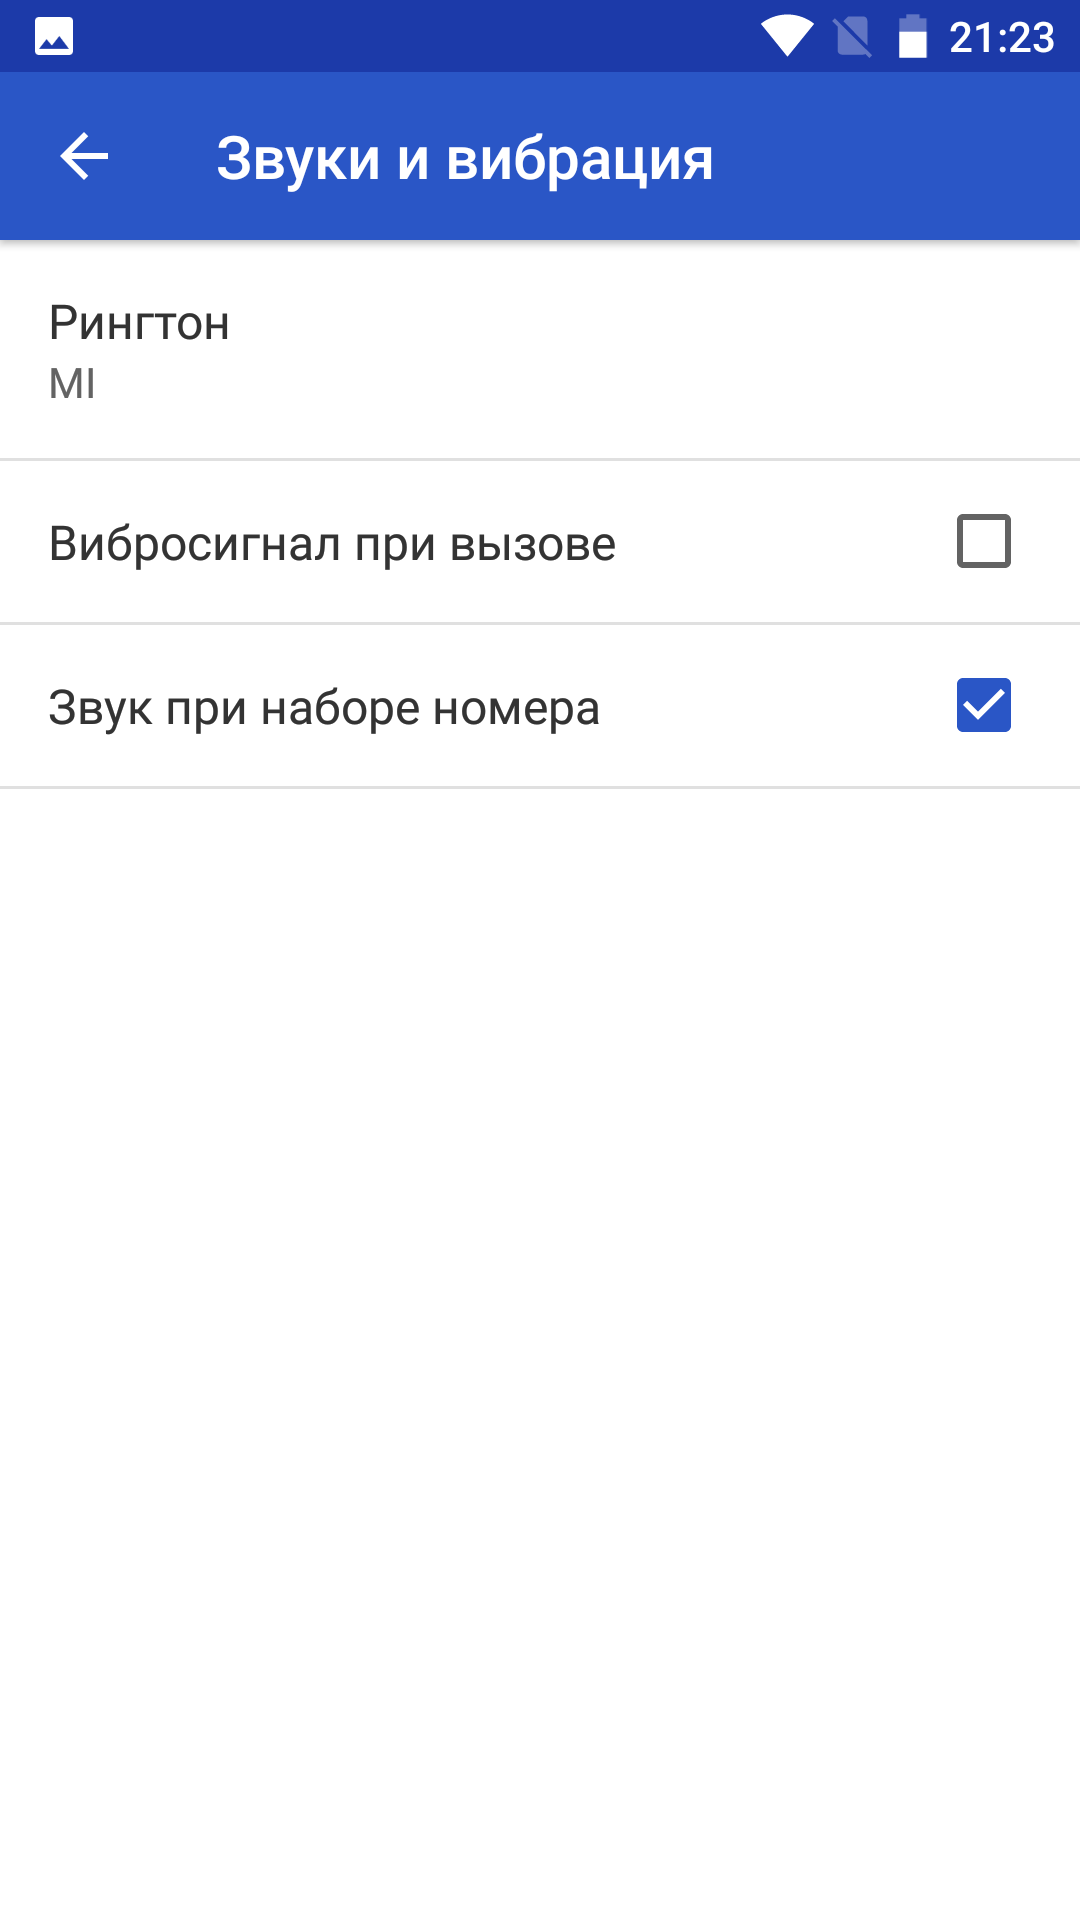Image resolution: width=1080 pixels, height=1920 pixels.
Task: Go back using the arrow icon
Action: [x=84, y=157]
